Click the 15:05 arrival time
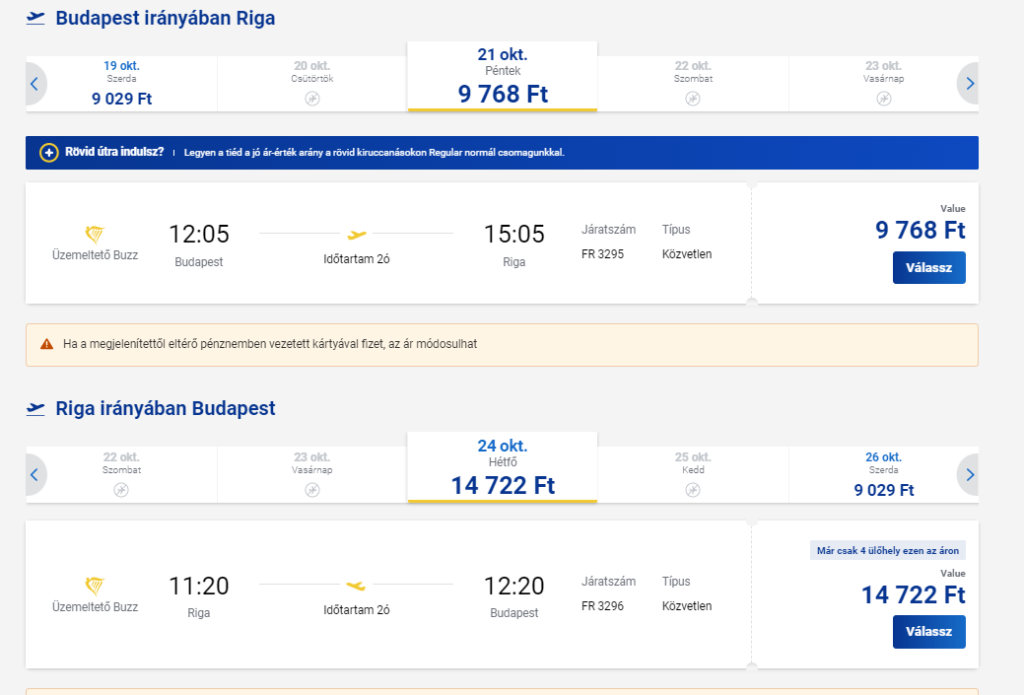The width and height of the screenshot is (1024, 695). pos(514,234)
